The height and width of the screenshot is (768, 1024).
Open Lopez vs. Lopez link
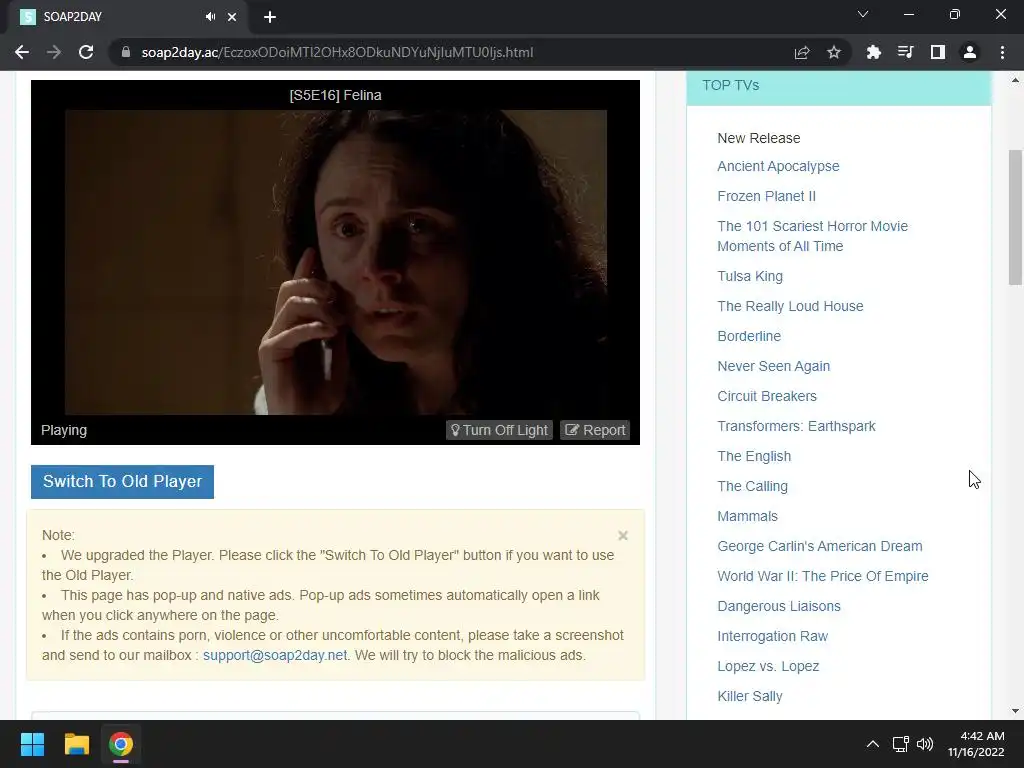(x=768, y=666)
